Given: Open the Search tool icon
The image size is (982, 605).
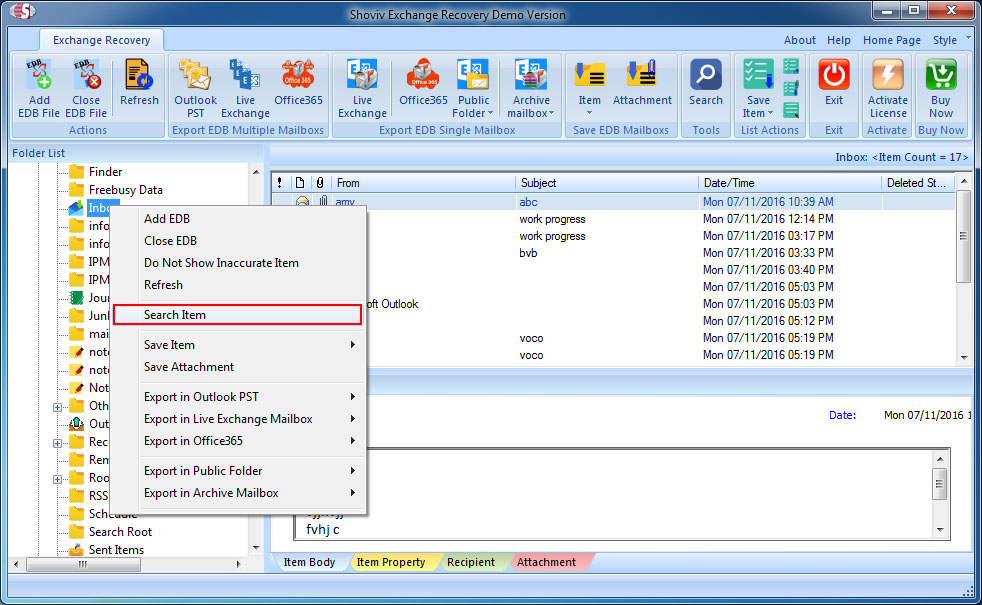Looking at the screenshot, I should tap(705, 78).
